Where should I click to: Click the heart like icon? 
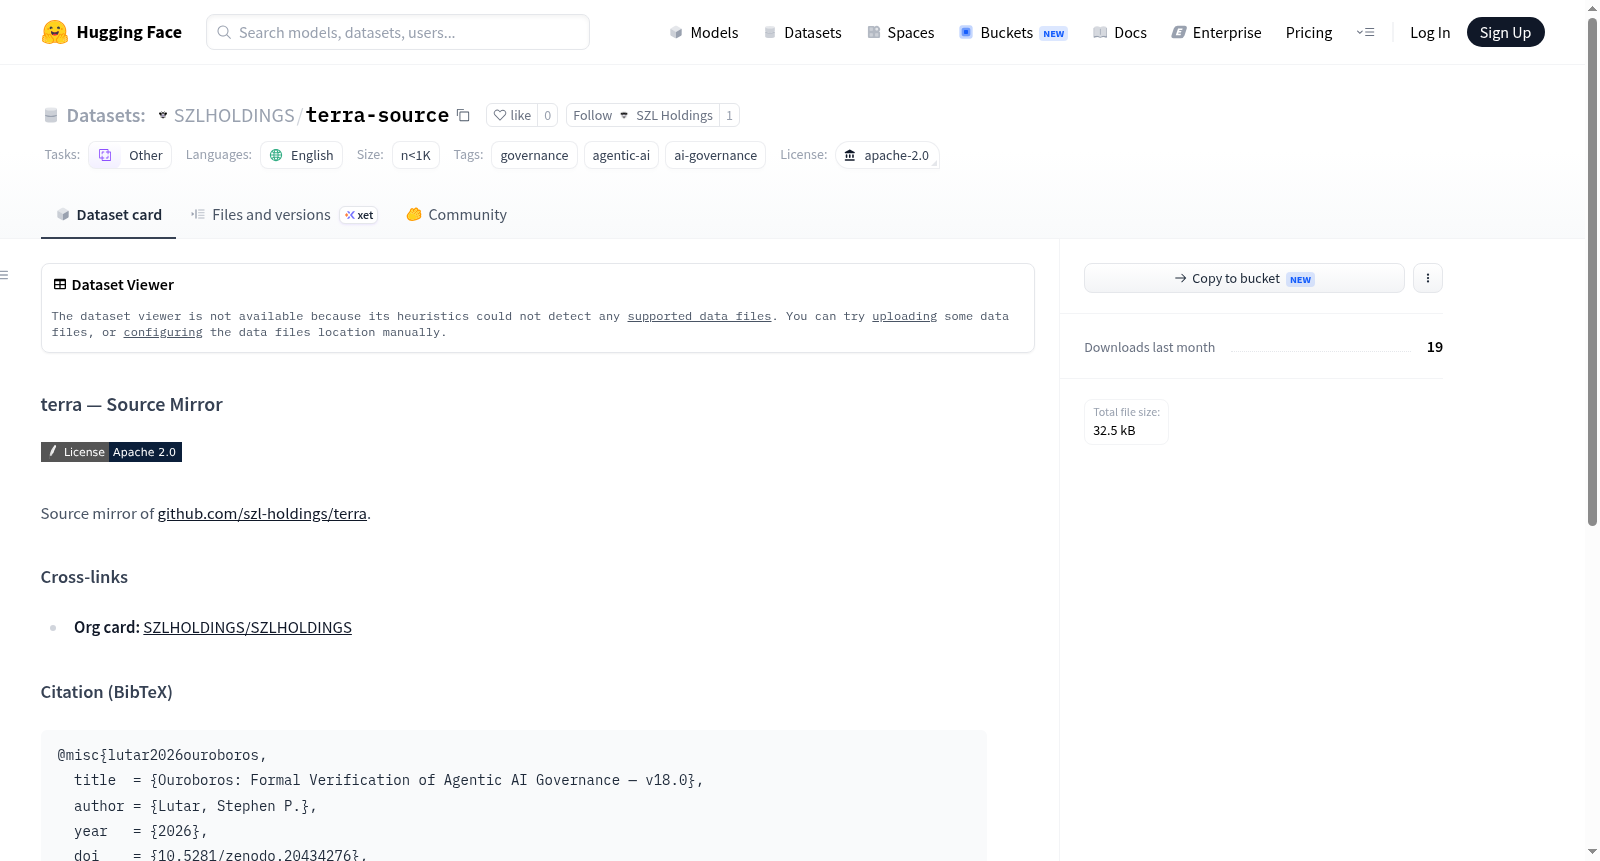coord(500,115)
